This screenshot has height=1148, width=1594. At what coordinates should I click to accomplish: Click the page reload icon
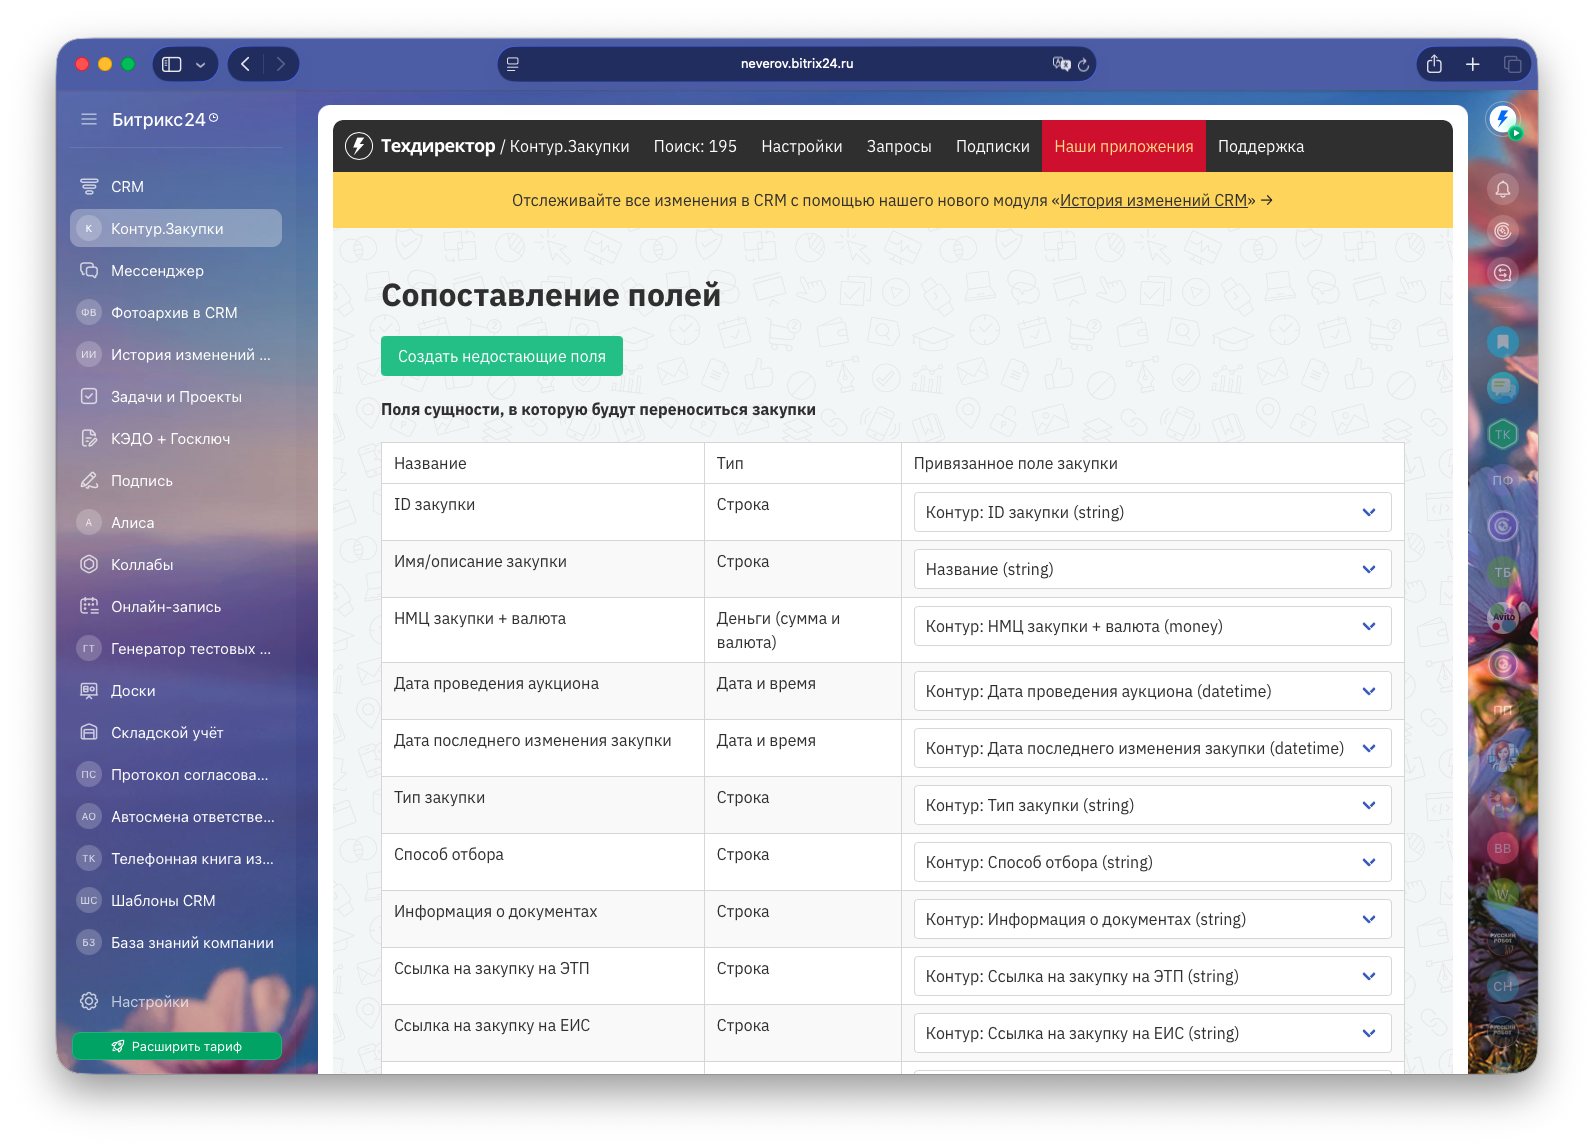tap(1083, 64)
